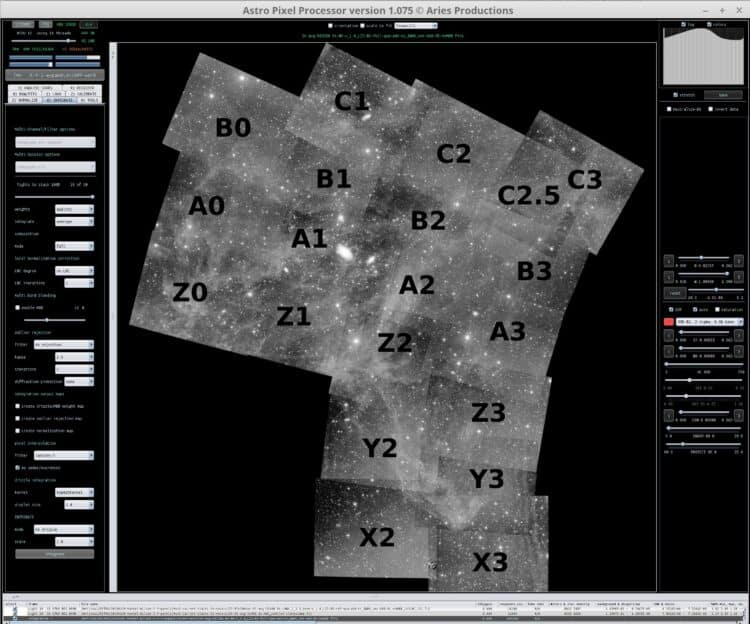Screen dimensions: 750x624
Task: Click left arrow of the topmost right-panel slider
Action: [669, 261]
